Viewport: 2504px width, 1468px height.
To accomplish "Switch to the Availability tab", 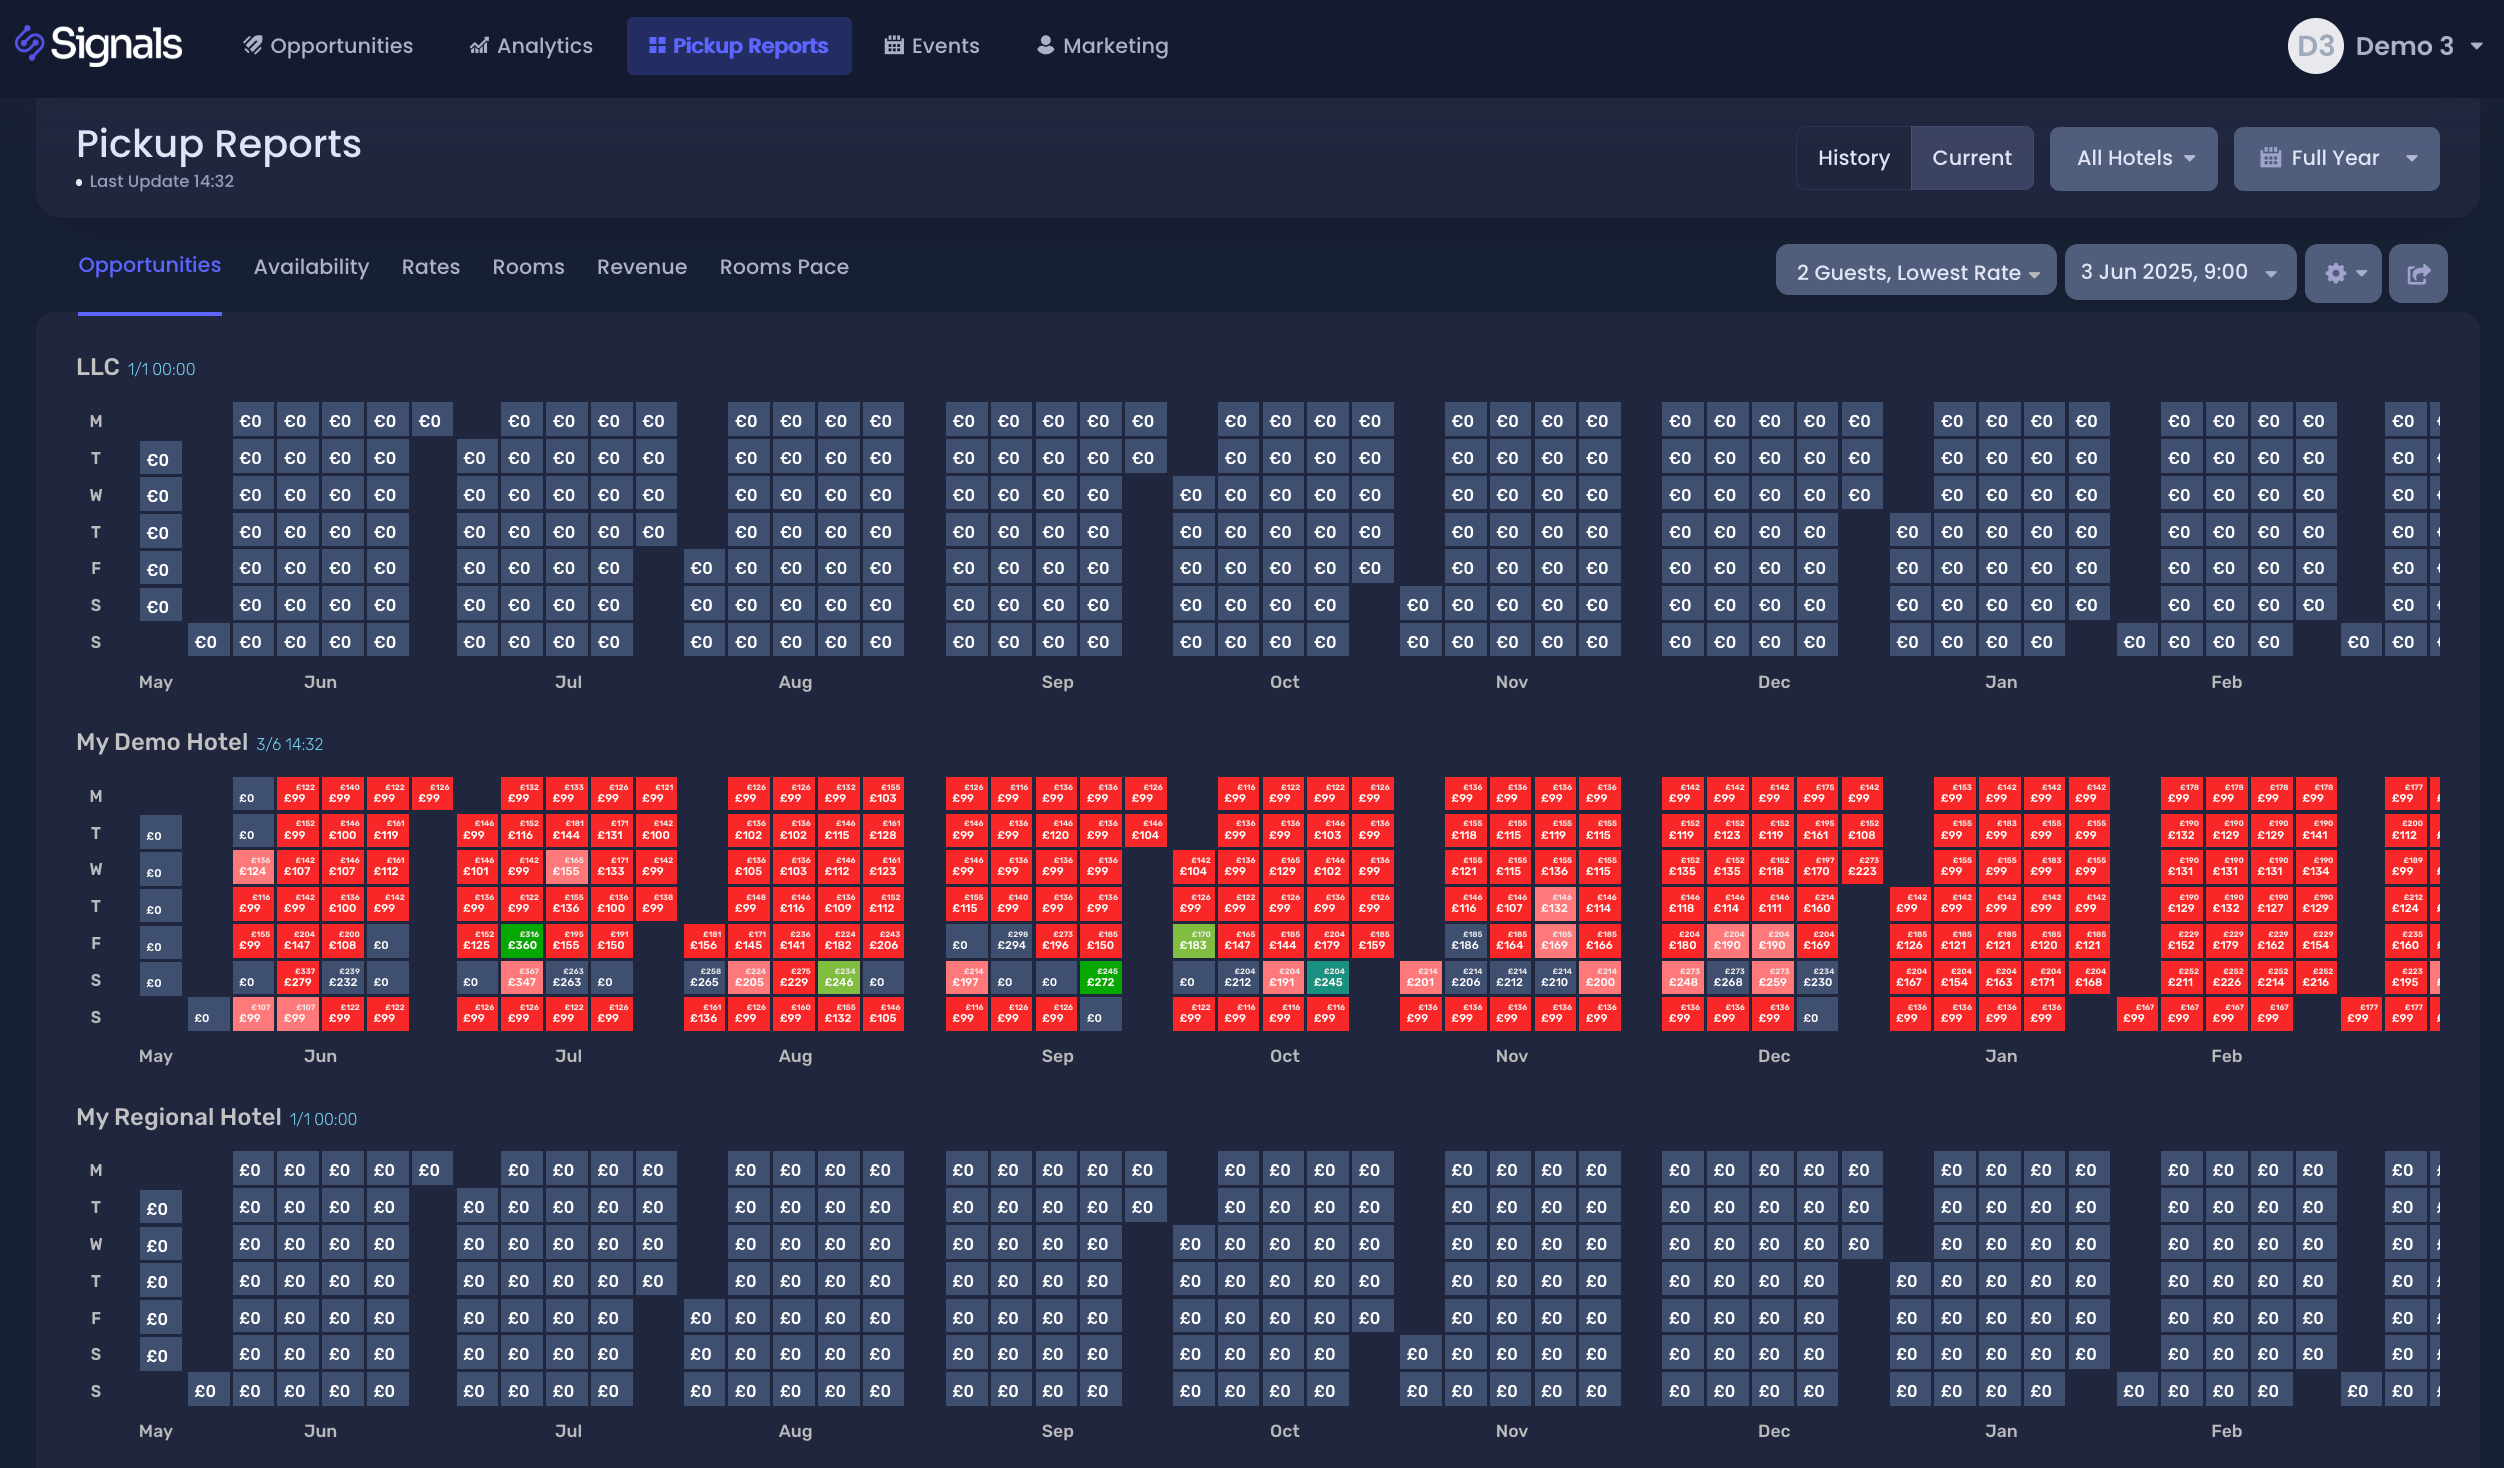I will point(311,267).
